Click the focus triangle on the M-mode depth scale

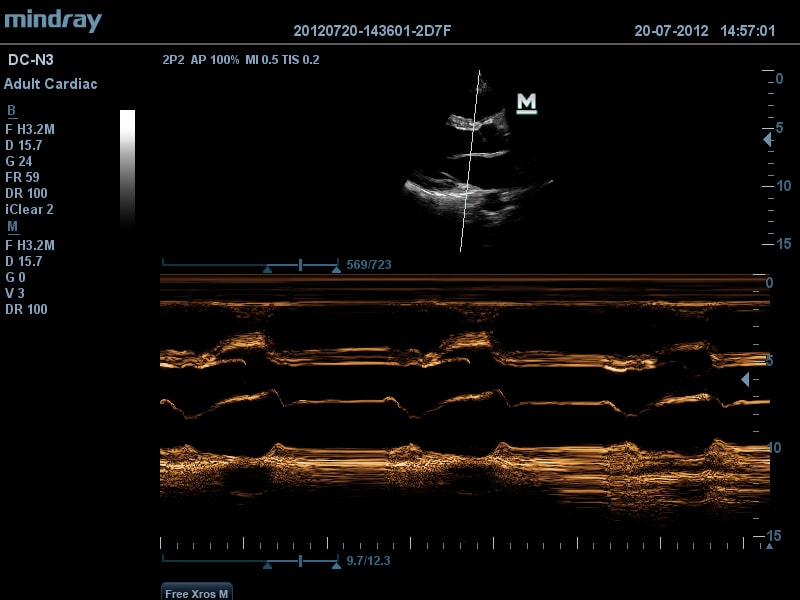pos(744,380)
